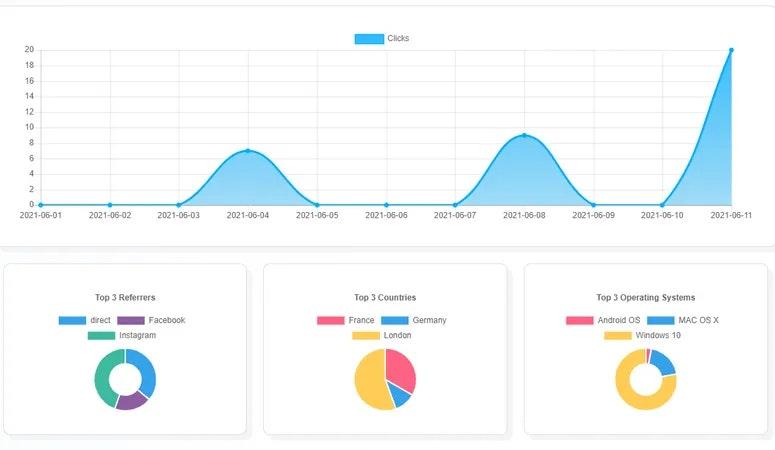Click the yellow London slice of countries pie
This screenshot has width=775, height=450.
369,383
